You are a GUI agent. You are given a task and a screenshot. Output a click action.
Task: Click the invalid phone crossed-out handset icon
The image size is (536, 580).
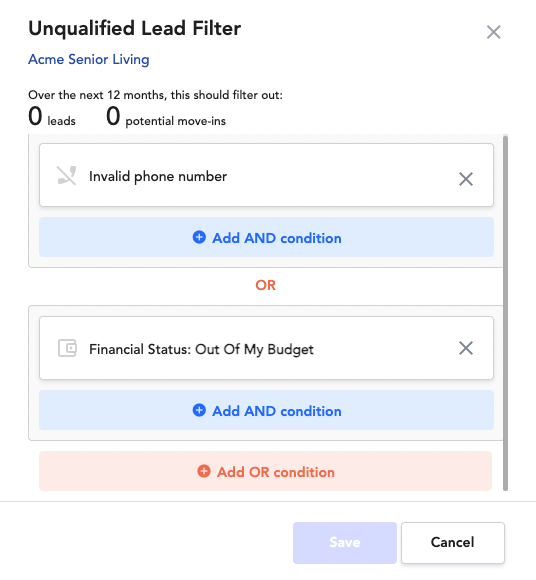point(67,175)
